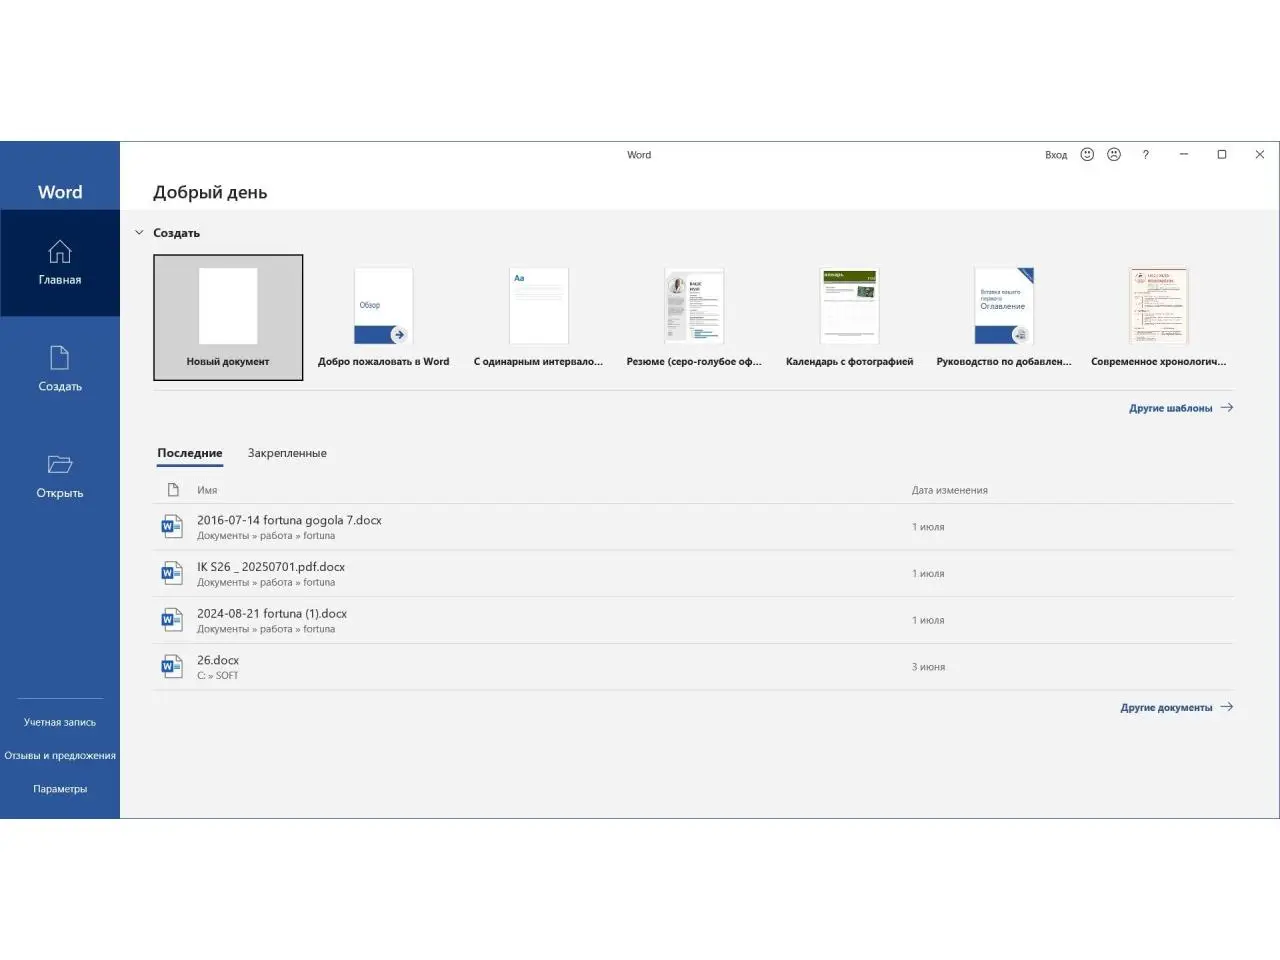Choose the Календарь с фотографией template
The height and width of the screenshot is (960, 1280).
click(849, 317)
